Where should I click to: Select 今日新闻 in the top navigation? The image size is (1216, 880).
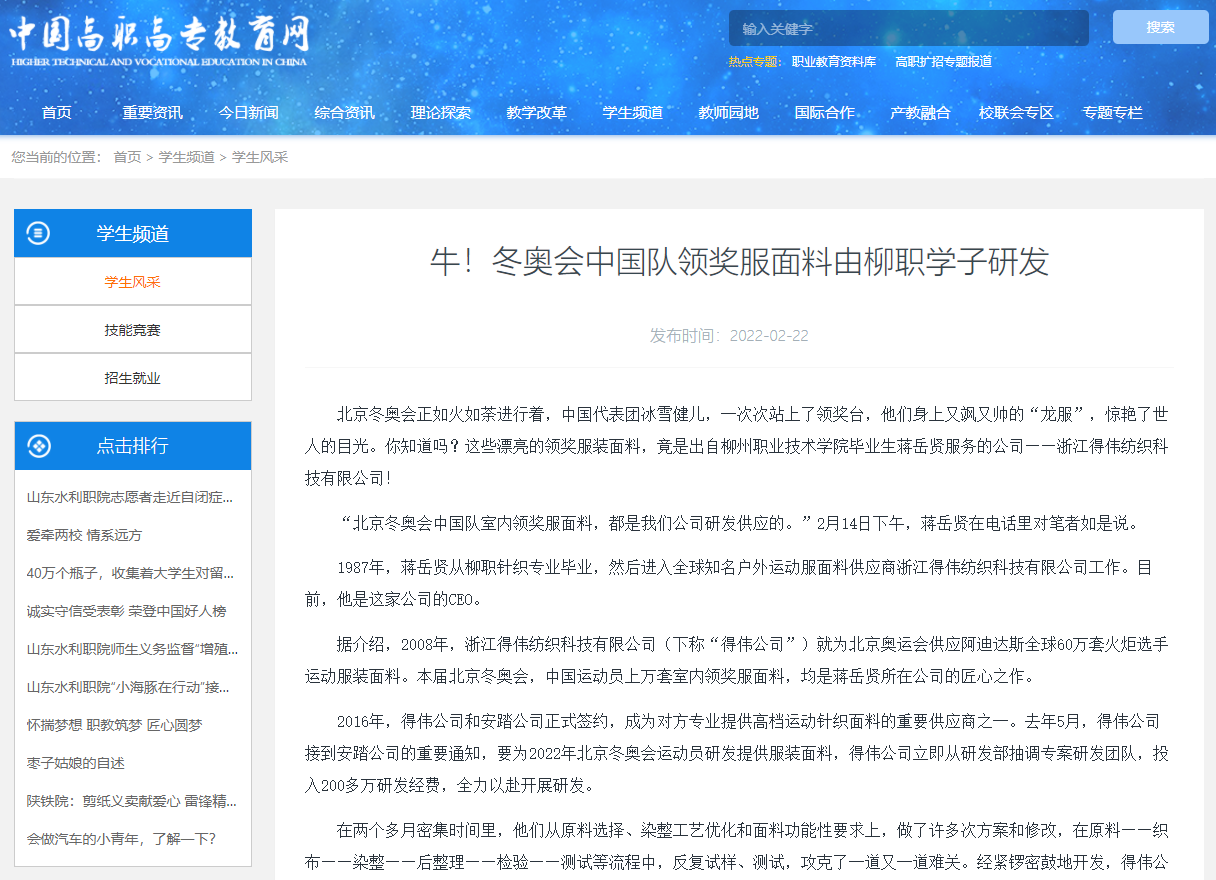(248, 113)
